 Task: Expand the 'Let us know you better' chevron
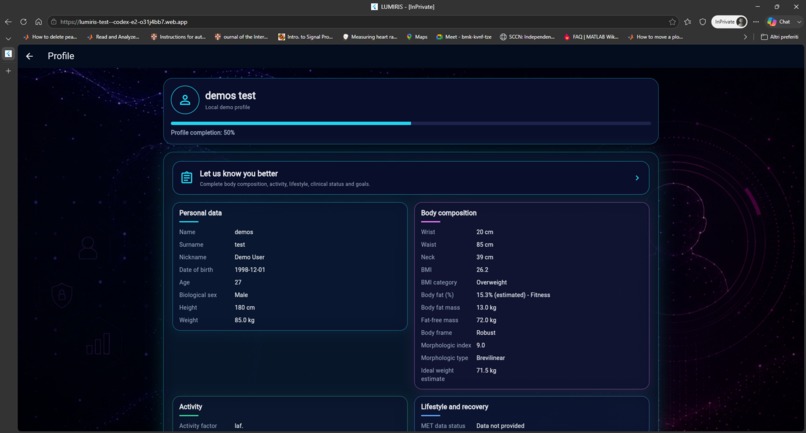637,178
